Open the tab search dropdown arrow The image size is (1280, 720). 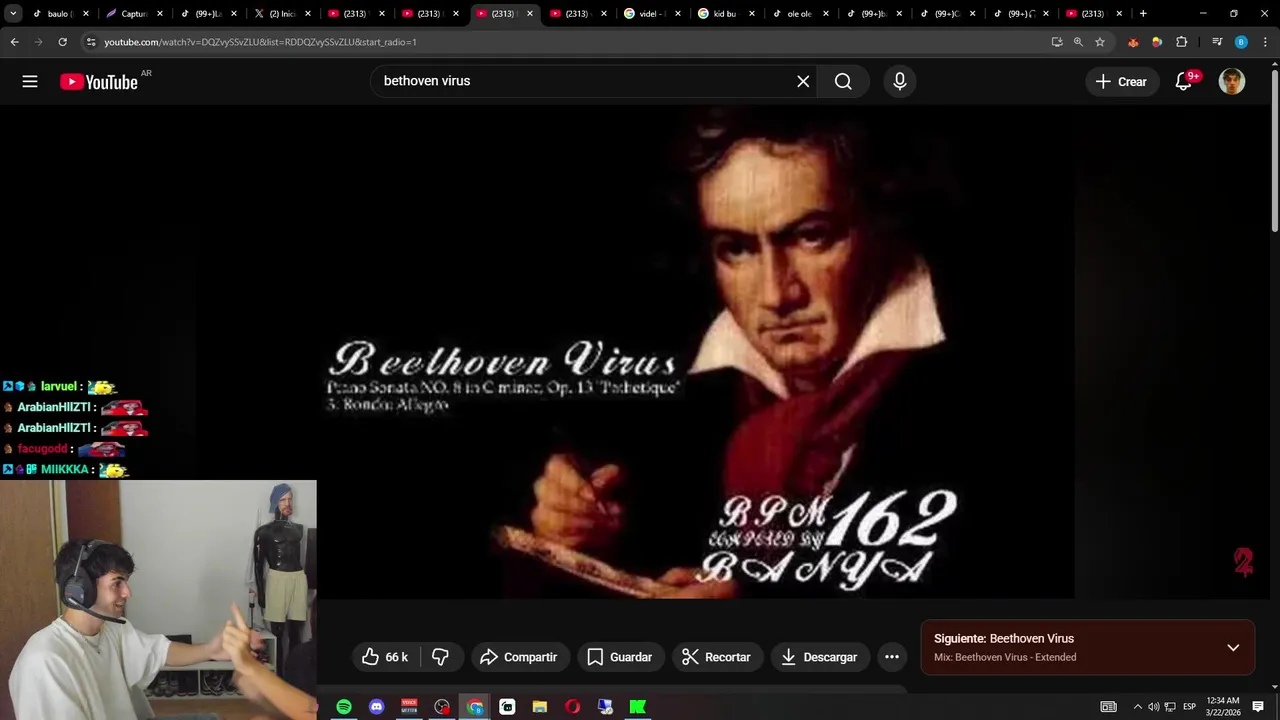click(13, 14)
